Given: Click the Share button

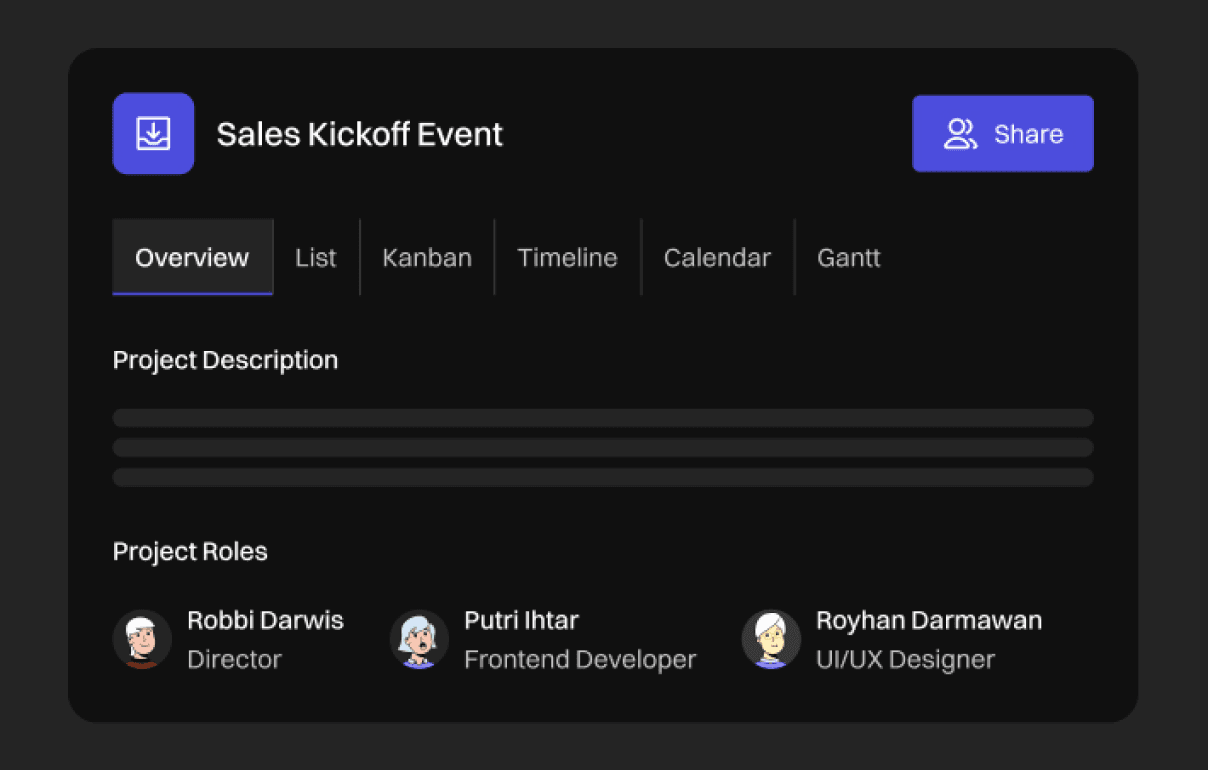Looking at the screenshot, I should 1002,134.
